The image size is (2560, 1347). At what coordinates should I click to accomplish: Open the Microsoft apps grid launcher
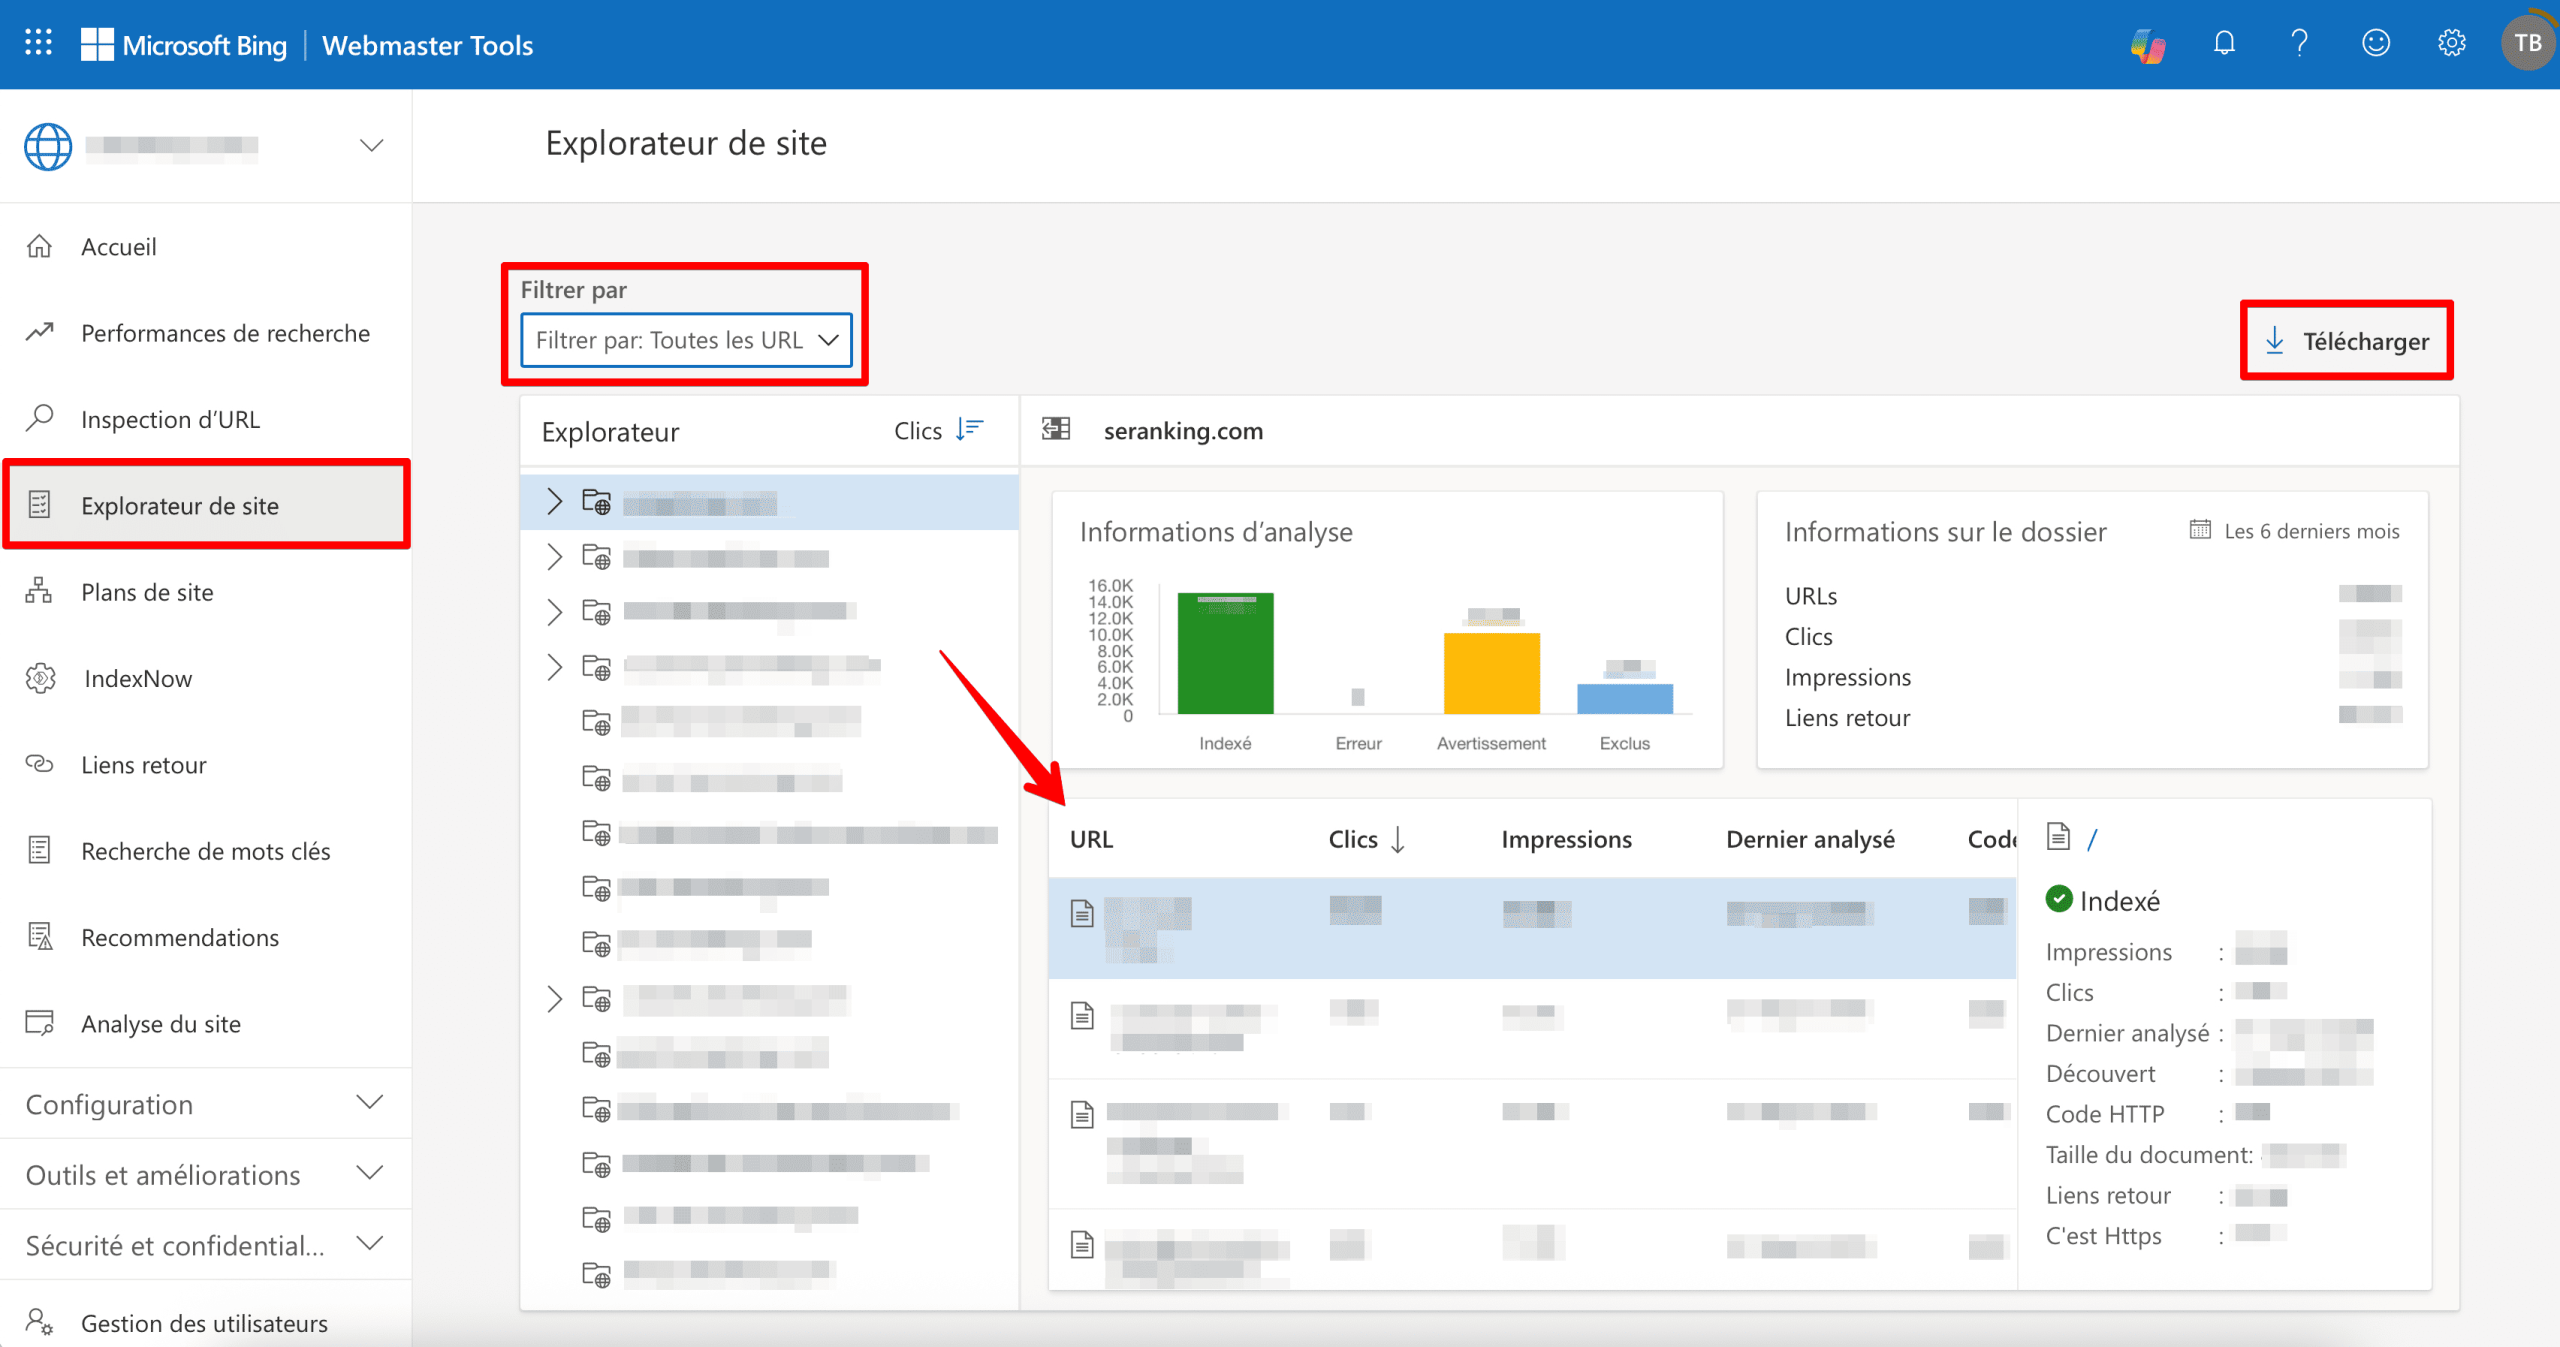pyautogui.click(x=38, y=42)
